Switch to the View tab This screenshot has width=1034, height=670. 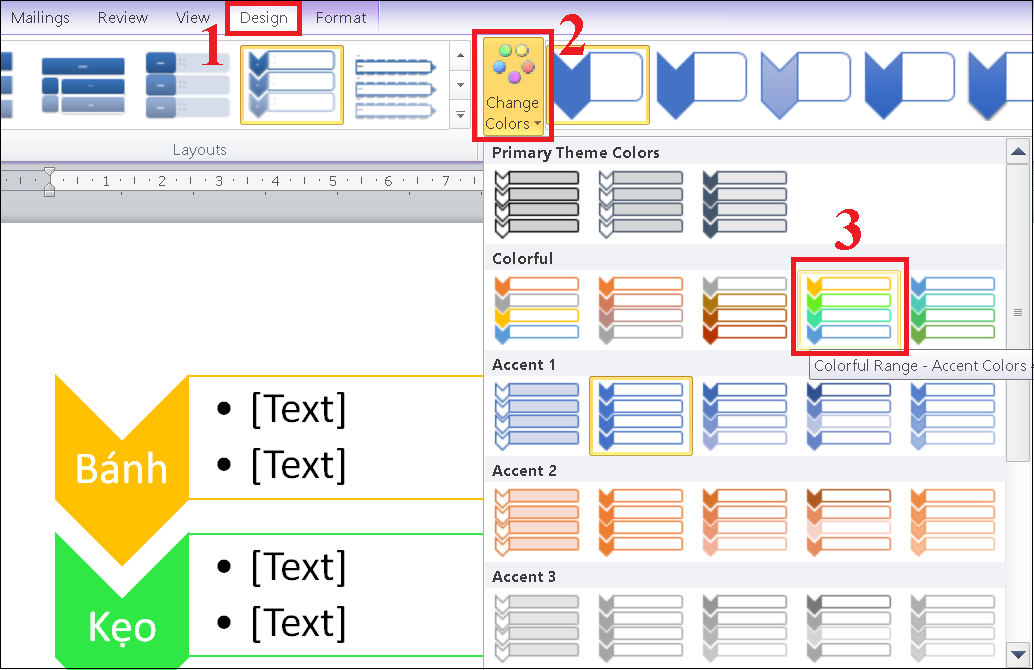[193, 18]
